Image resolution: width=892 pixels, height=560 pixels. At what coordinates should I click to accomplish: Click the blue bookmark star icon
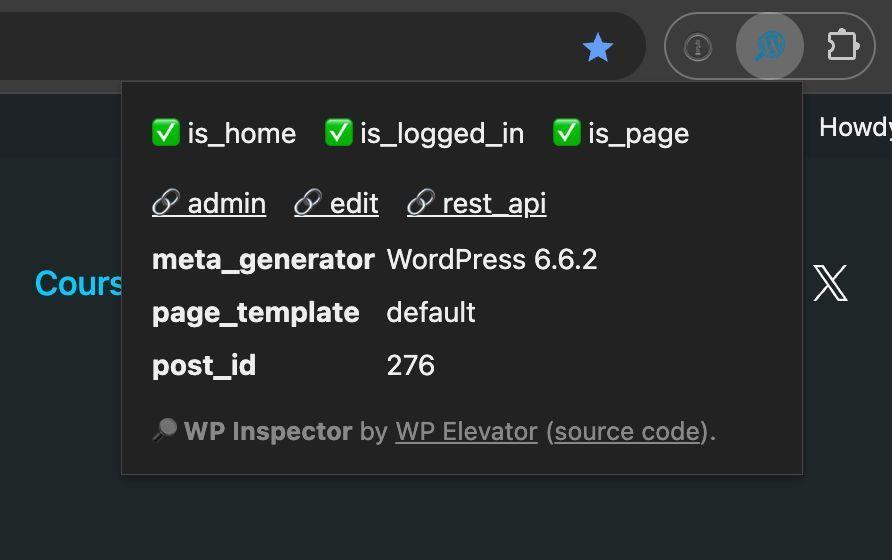pos(597,47)
